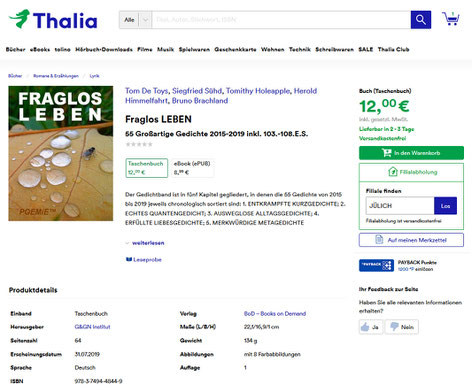Click the thumbs-down Nein button
This screenshot has height=392, width=472.
pos(402,327)
